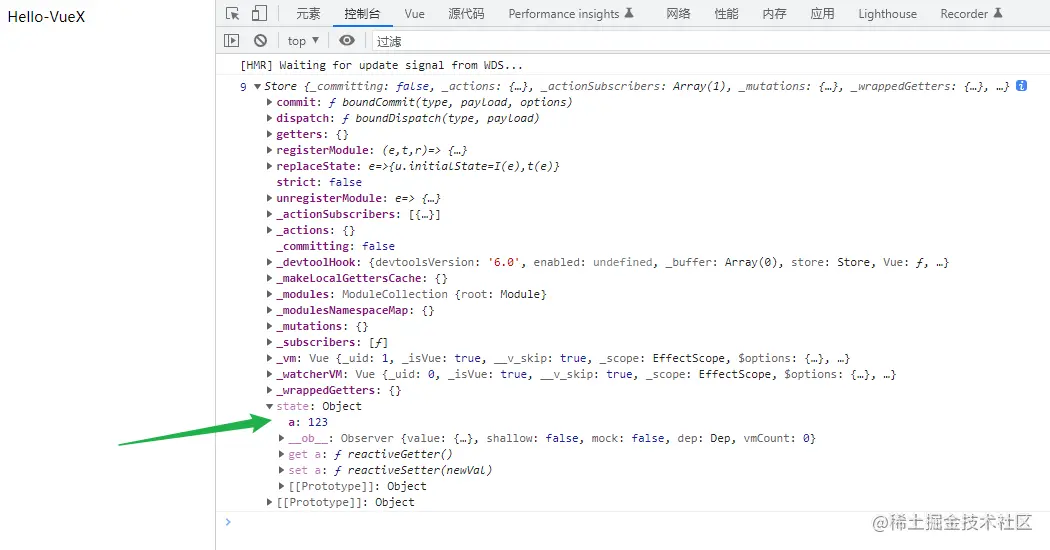This screenshot has height=550, width=1050.
Task: Expand the _modules ModuleCollection
Action: pyautogui.click(x=269, y=295)
